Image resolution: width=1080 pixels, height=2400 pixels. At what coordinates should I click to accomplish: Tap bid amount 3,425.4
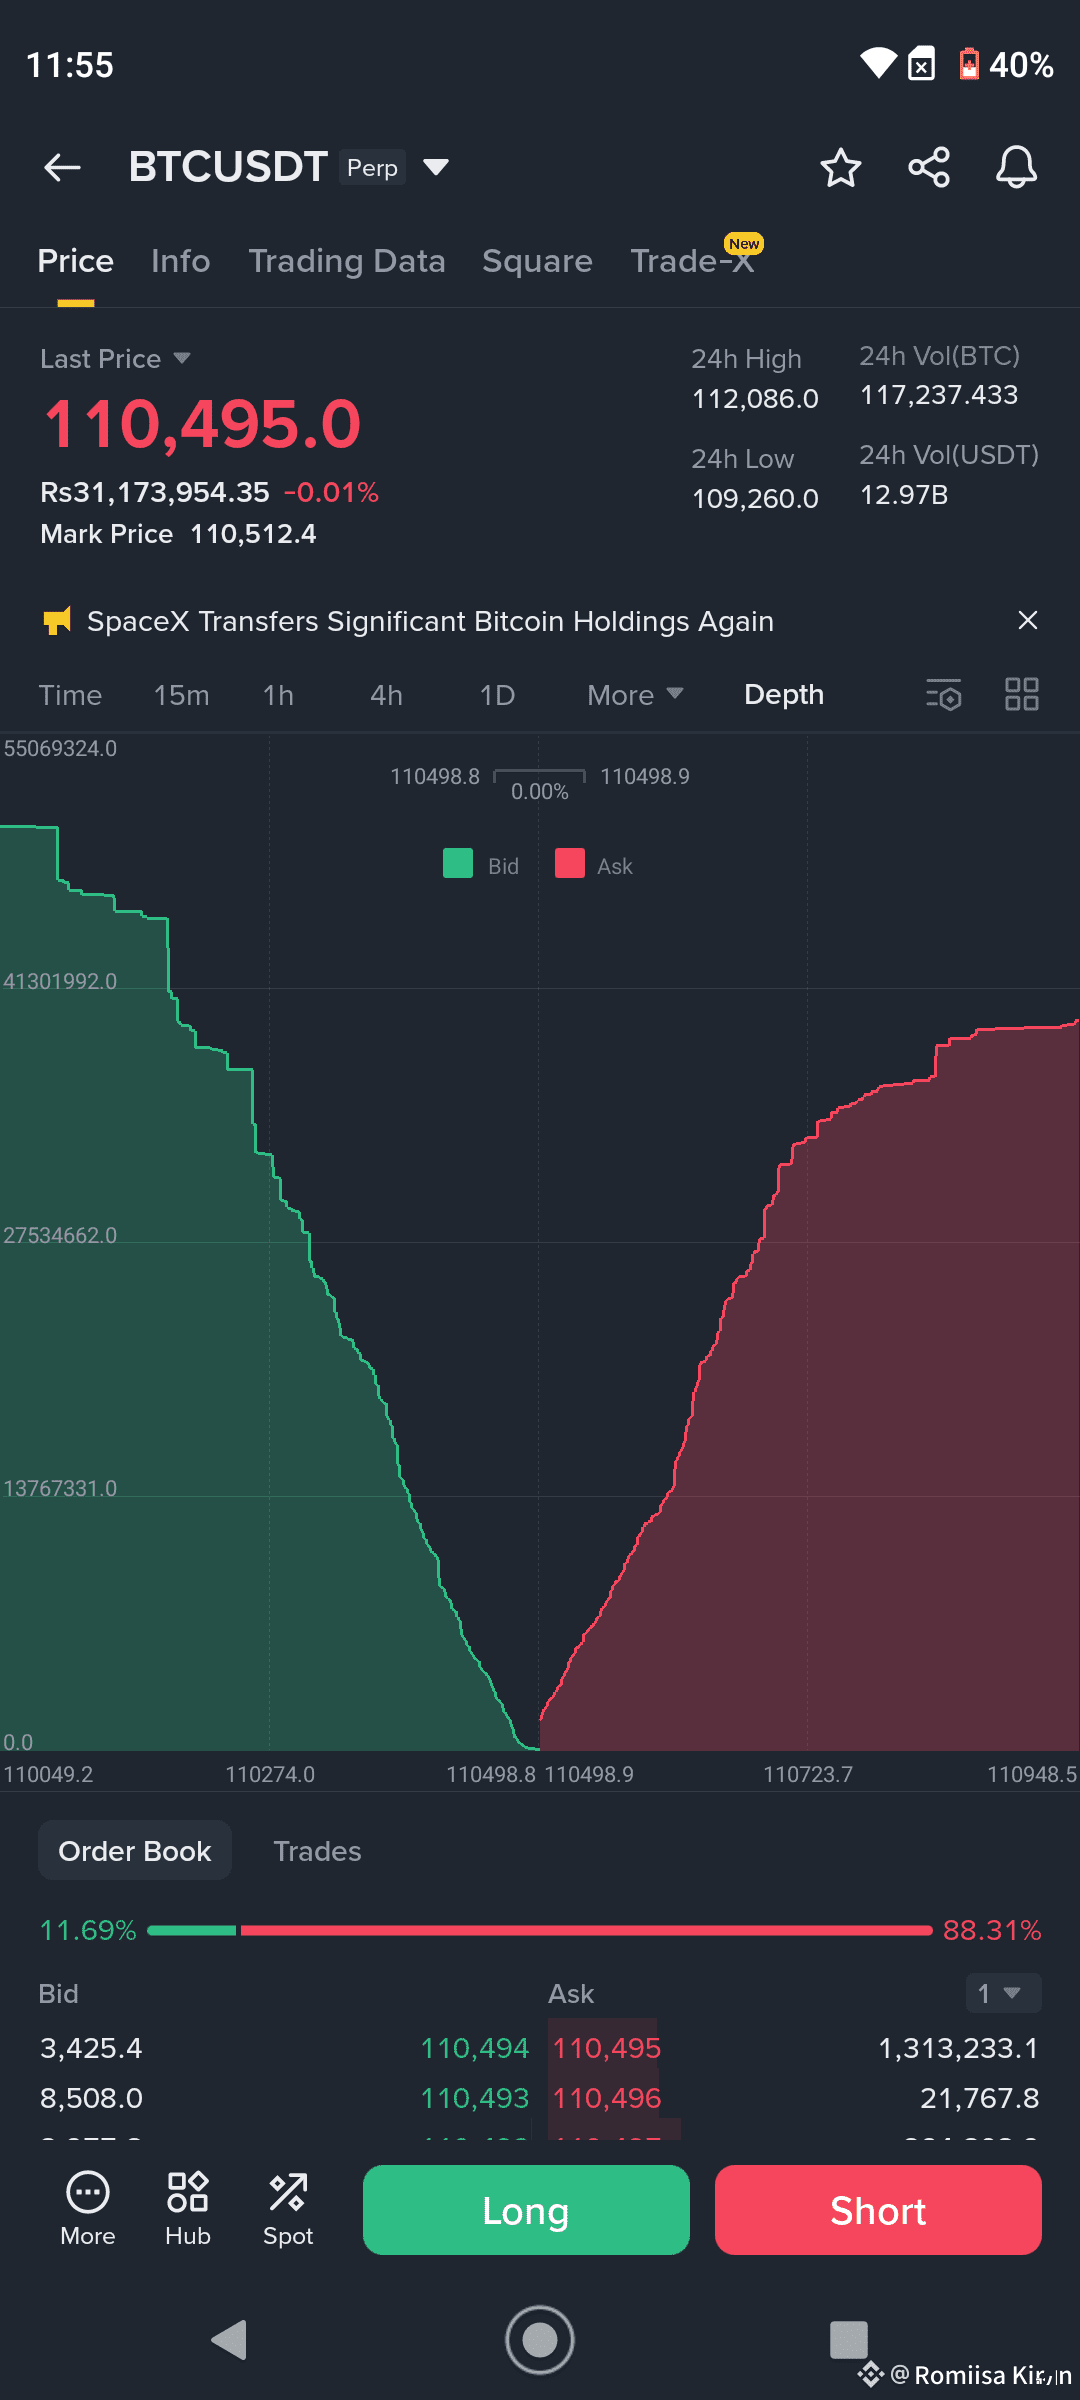point(91,2048)
